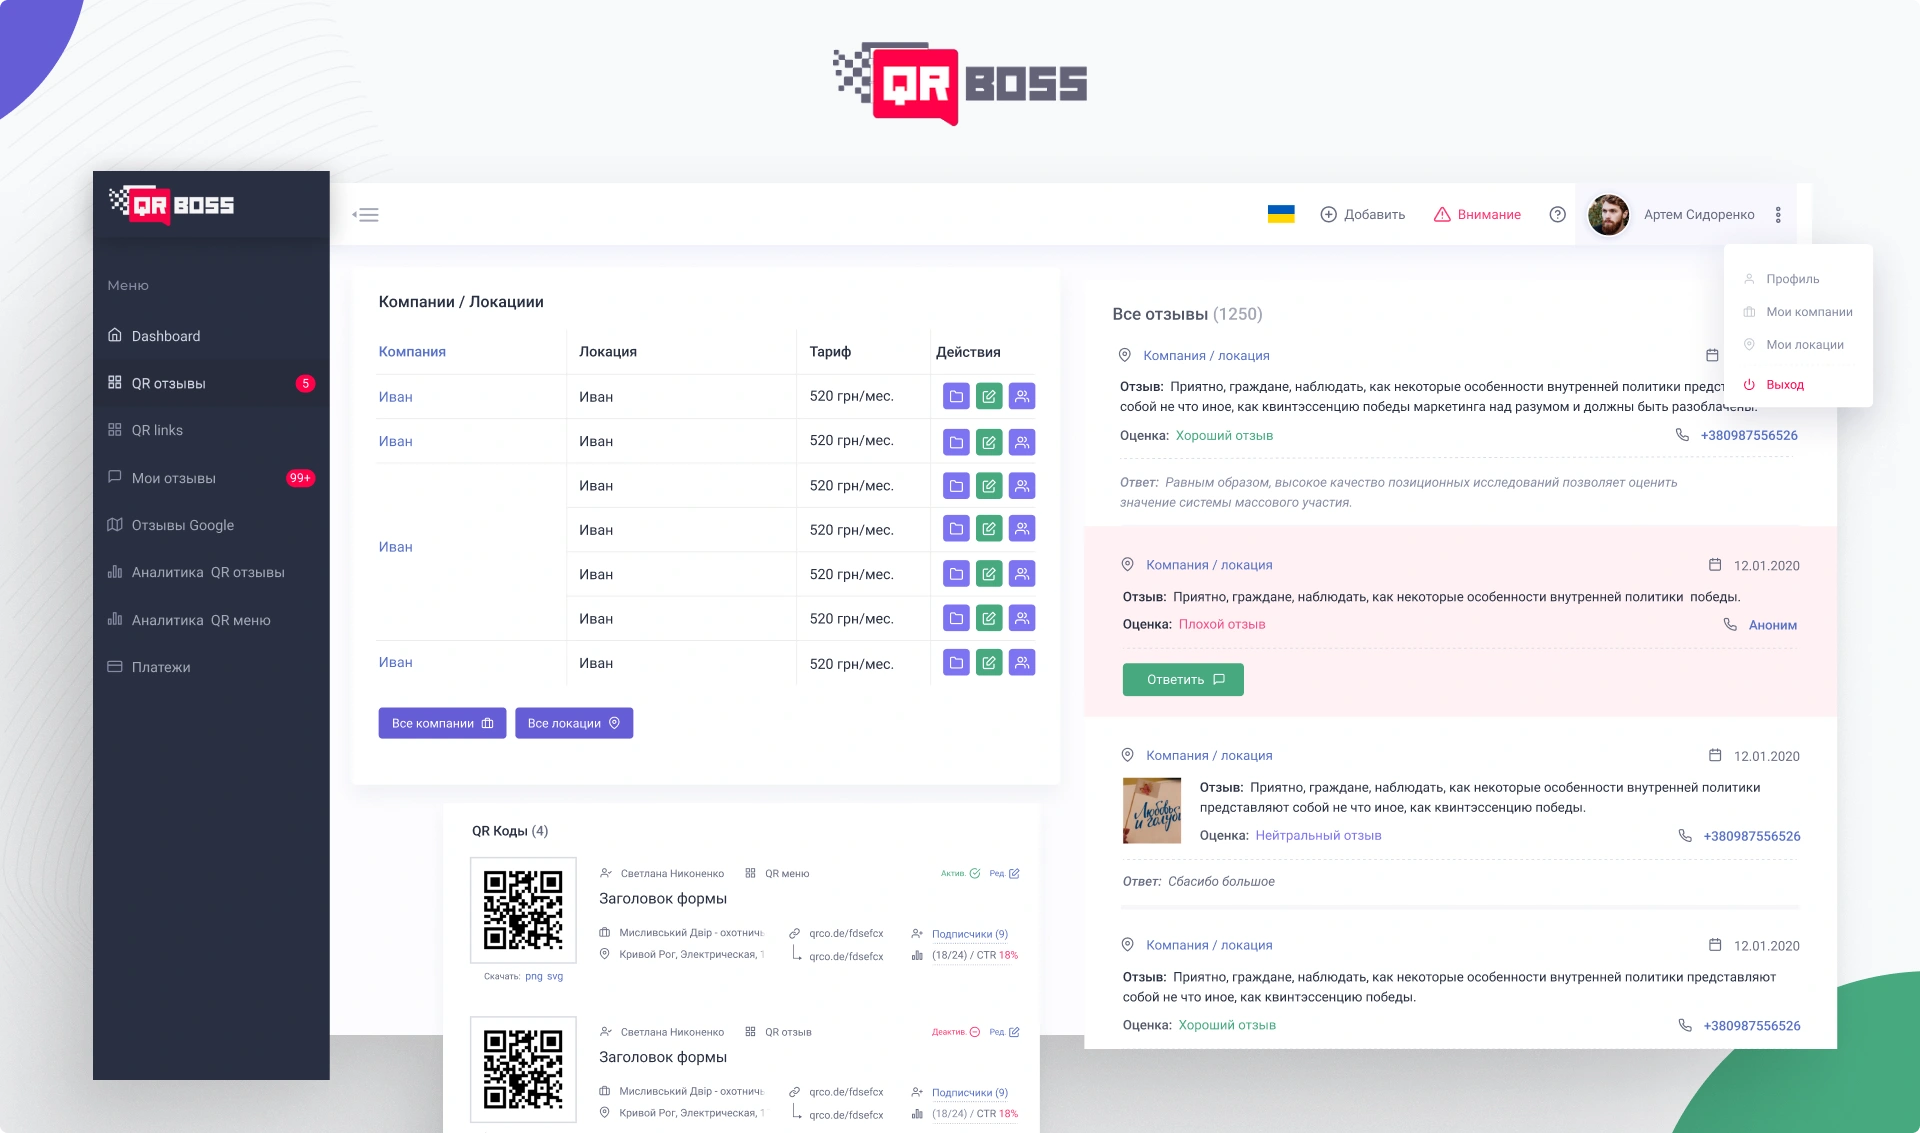Click the Все локации button
The image size is (1920, 1133).
[x=574, y=723]
